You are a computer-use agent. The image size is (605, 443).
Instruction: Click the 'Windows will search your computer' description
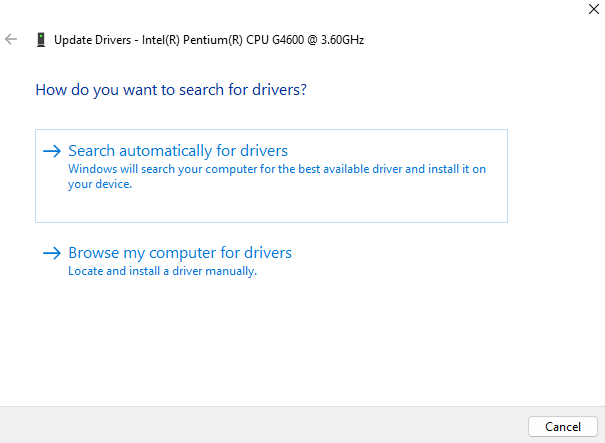[277, 176]
